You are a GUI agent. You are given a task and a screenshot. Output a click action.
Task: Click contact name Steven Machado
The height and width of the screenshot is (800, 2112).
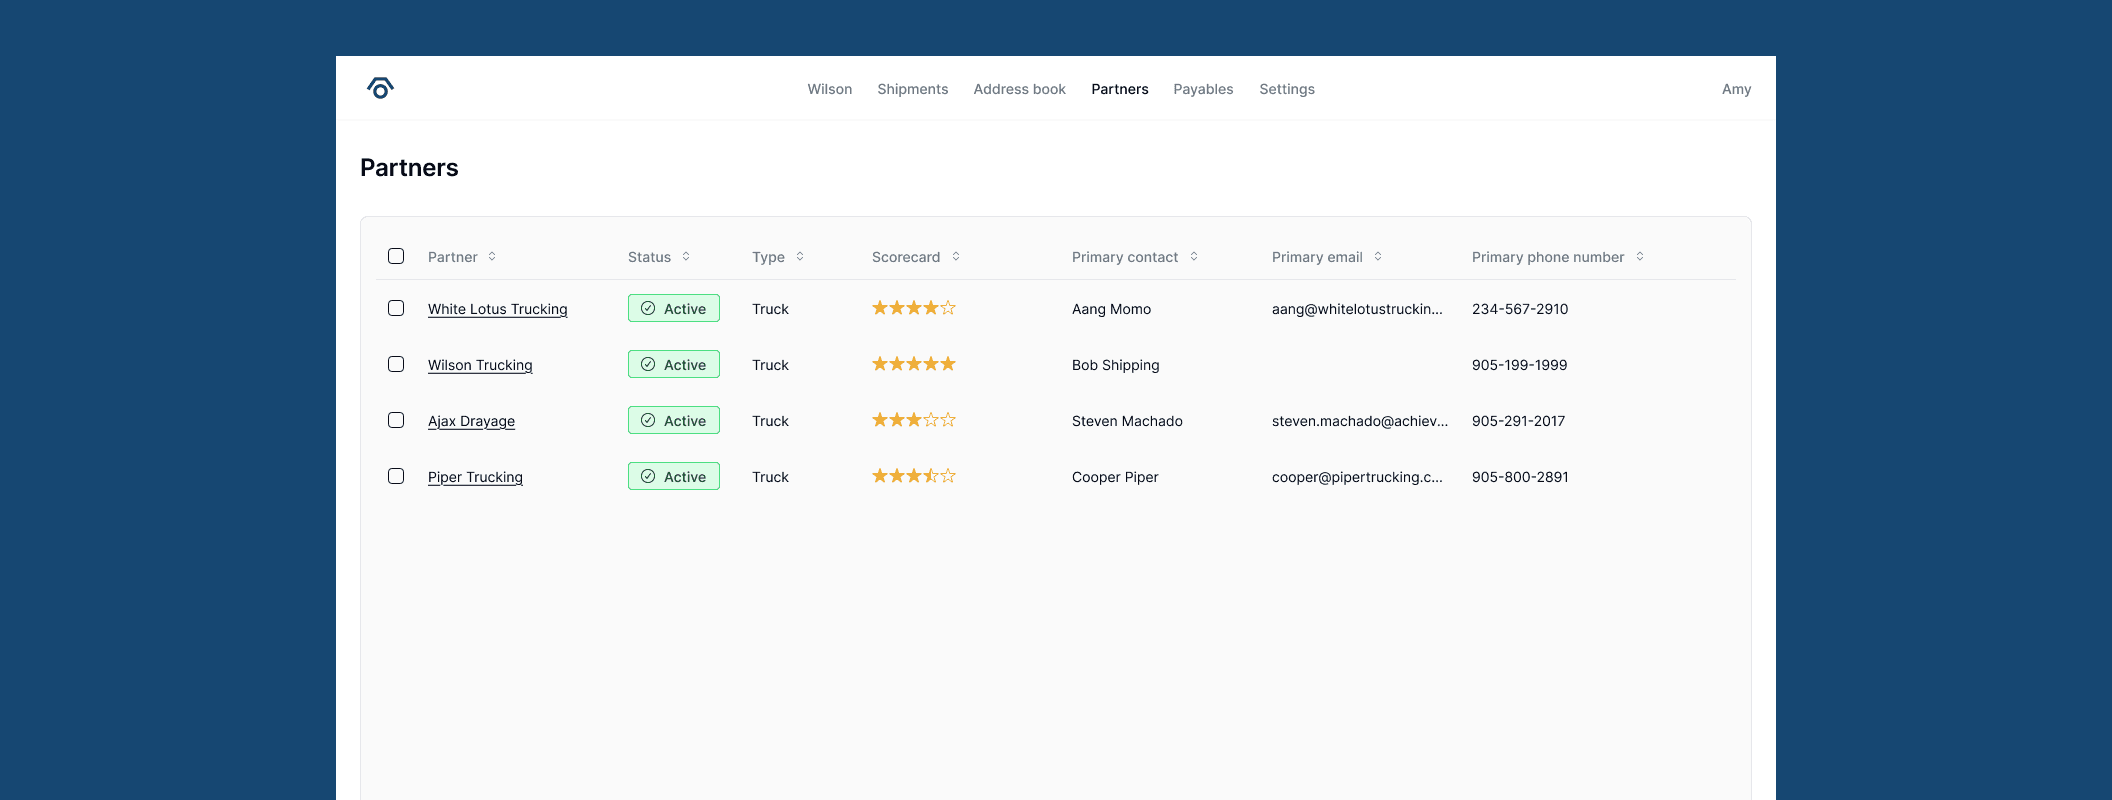click(1127, 421)
